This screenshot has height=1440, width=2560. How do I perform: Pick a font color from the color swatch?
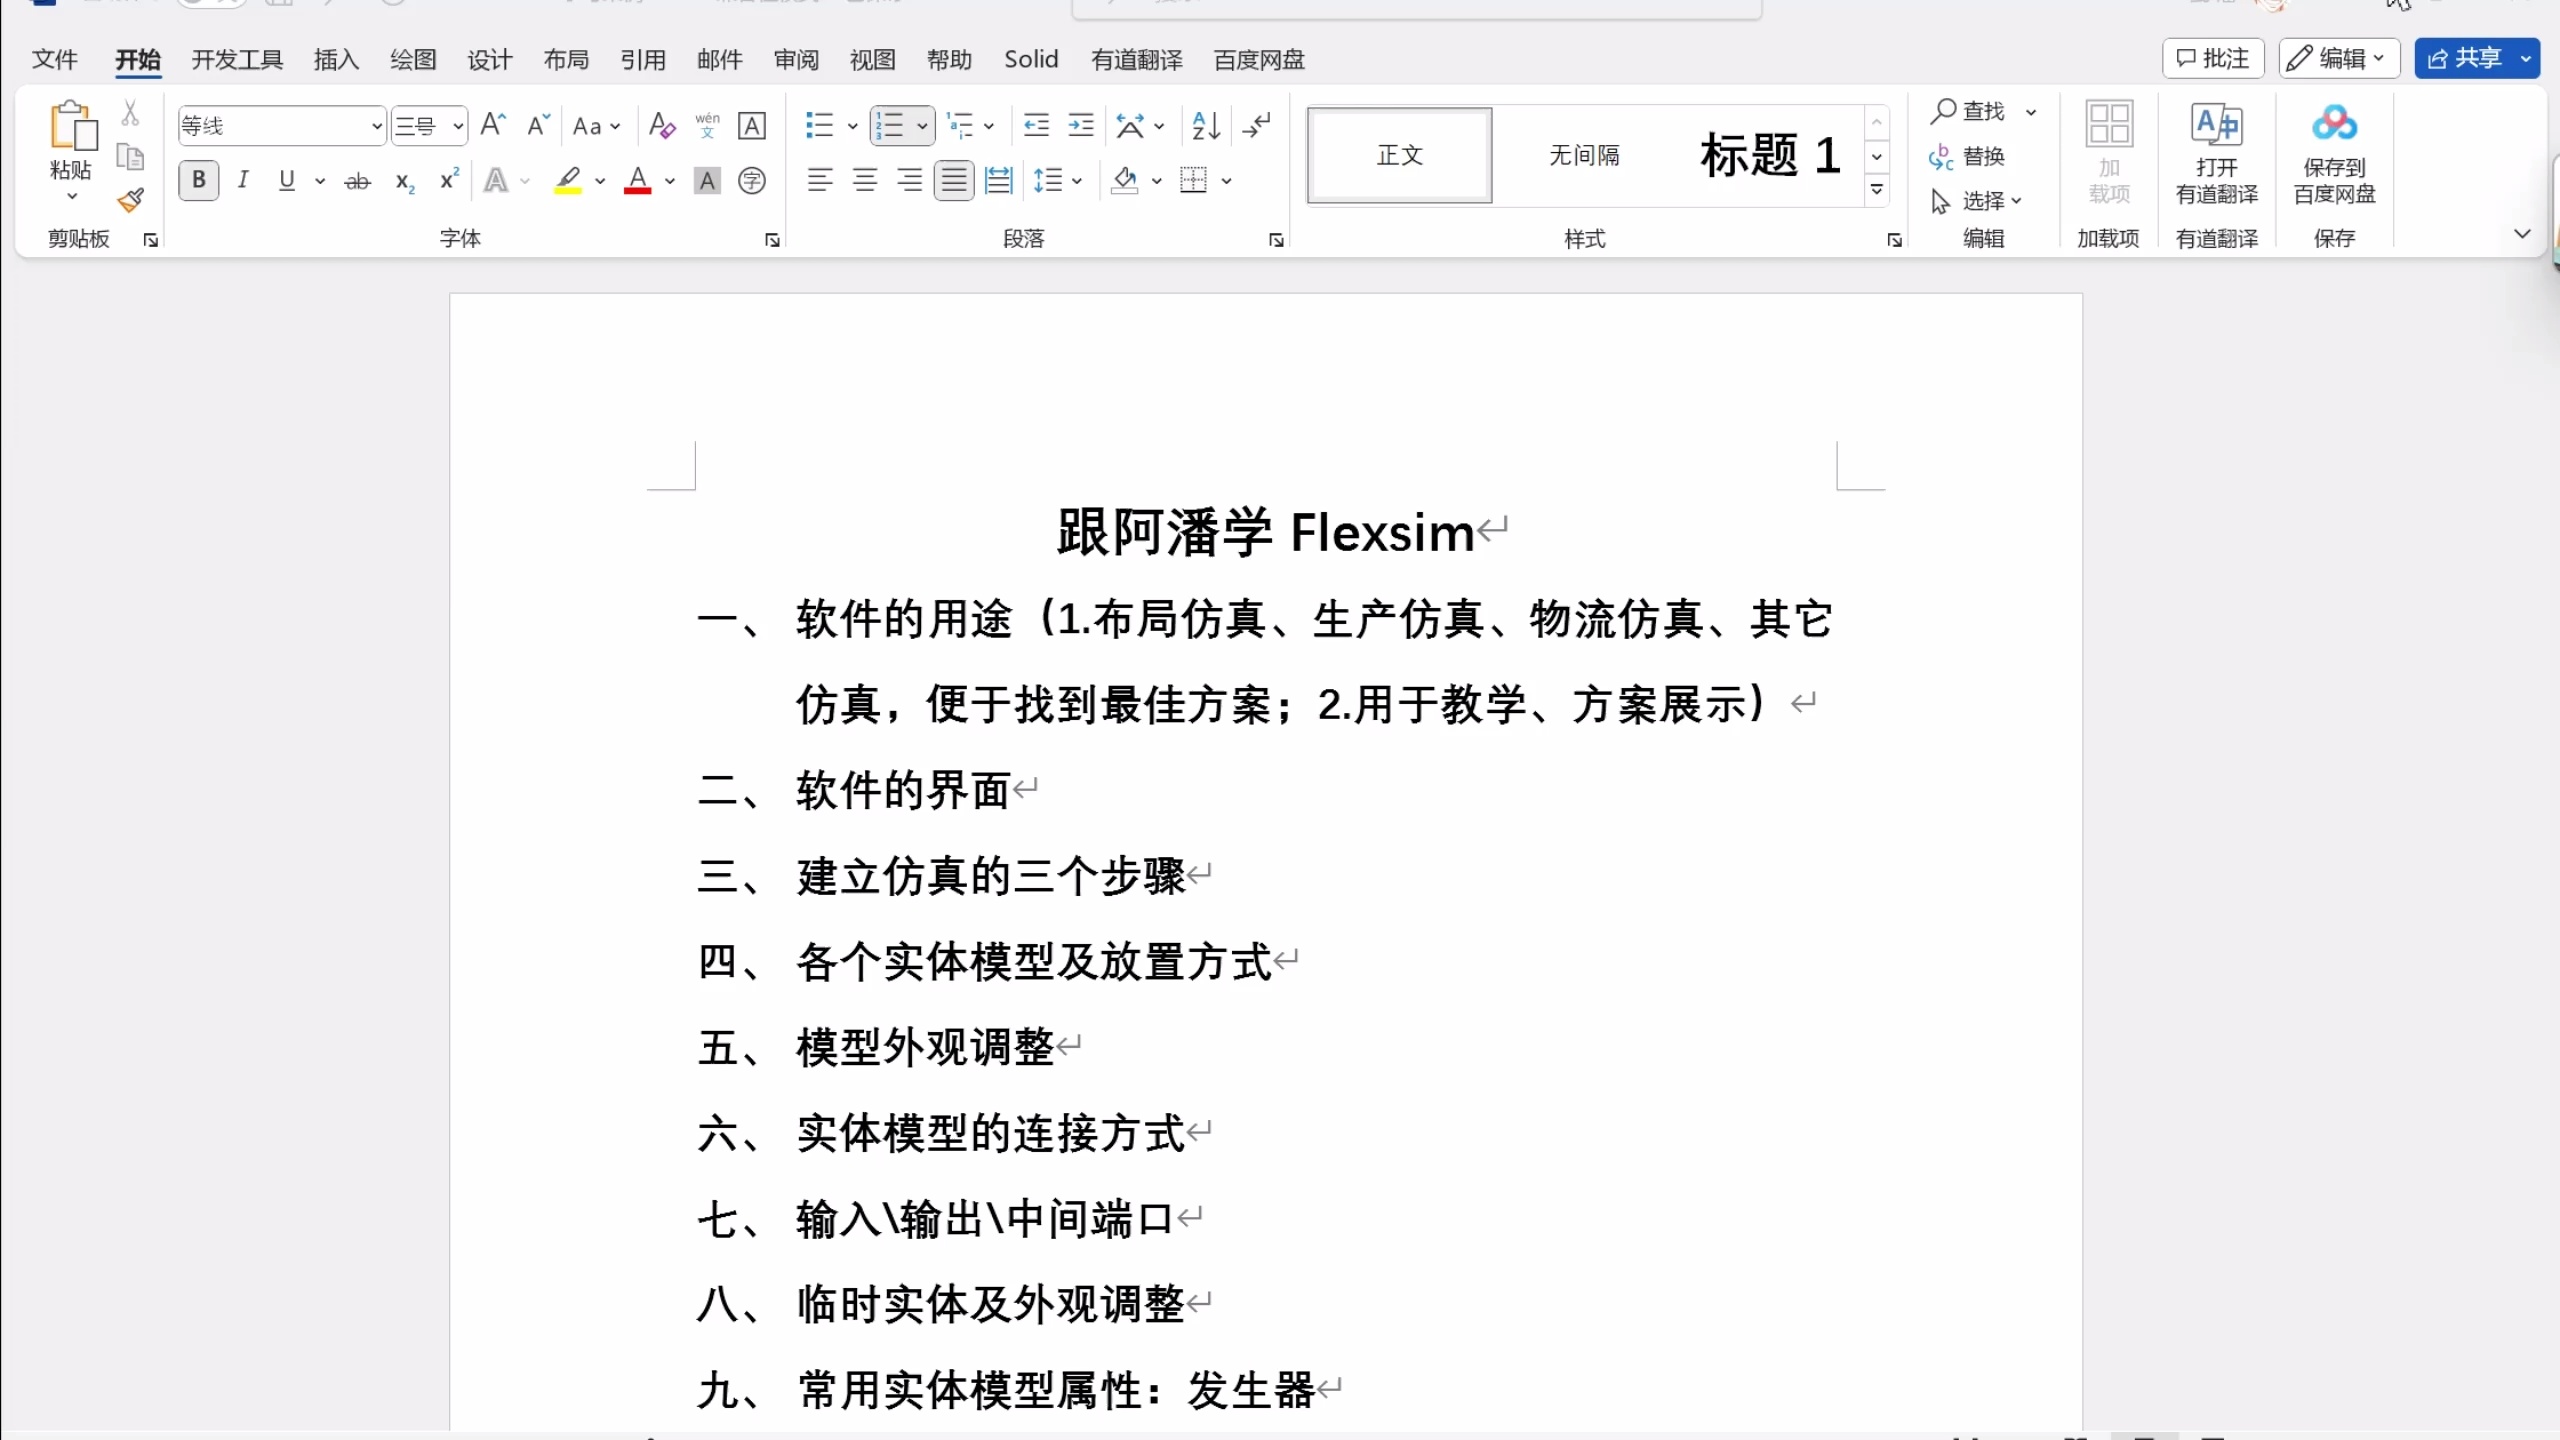tap(639, 180)
